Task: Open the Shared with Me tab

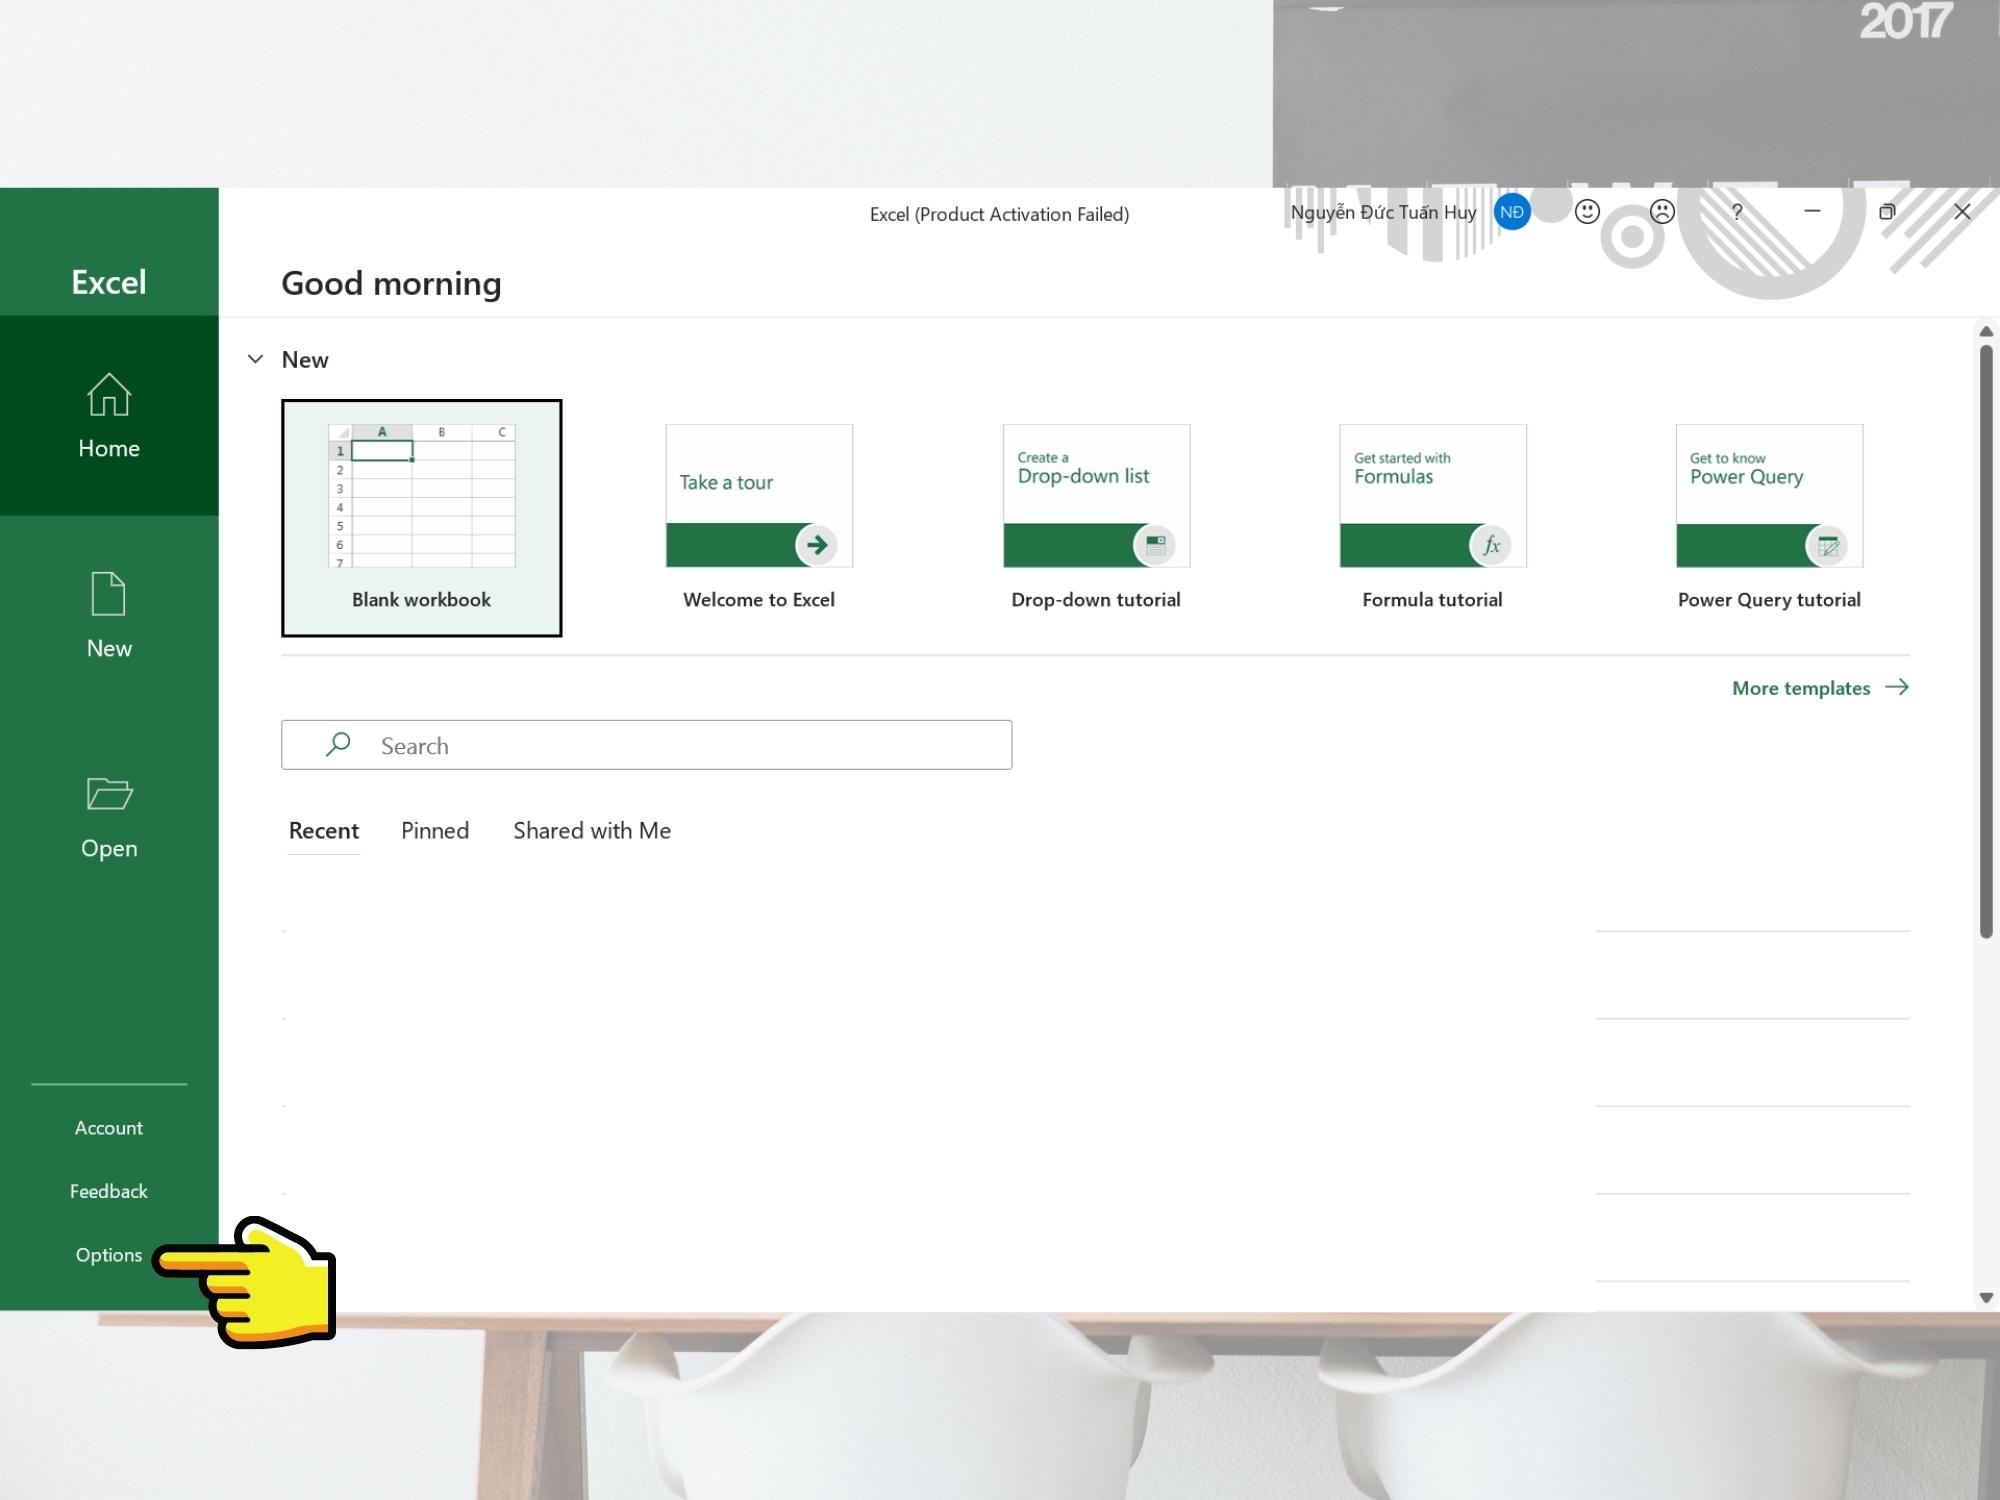Action: coord(592,831)
